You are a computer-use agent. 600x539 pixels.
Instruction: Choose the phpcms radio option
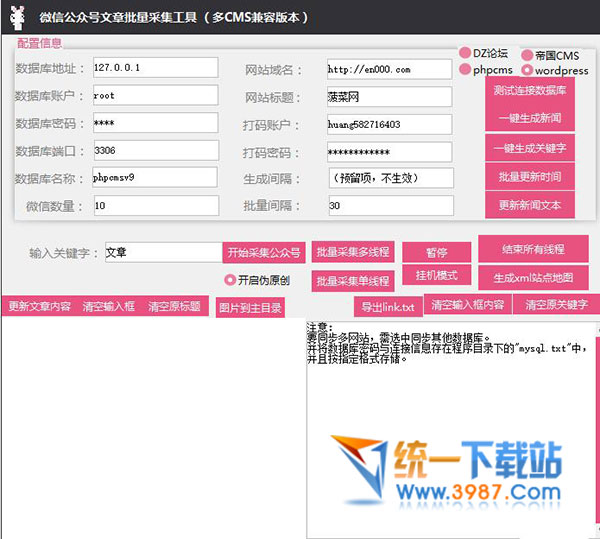pyautogui.click(x=486, y=70)
